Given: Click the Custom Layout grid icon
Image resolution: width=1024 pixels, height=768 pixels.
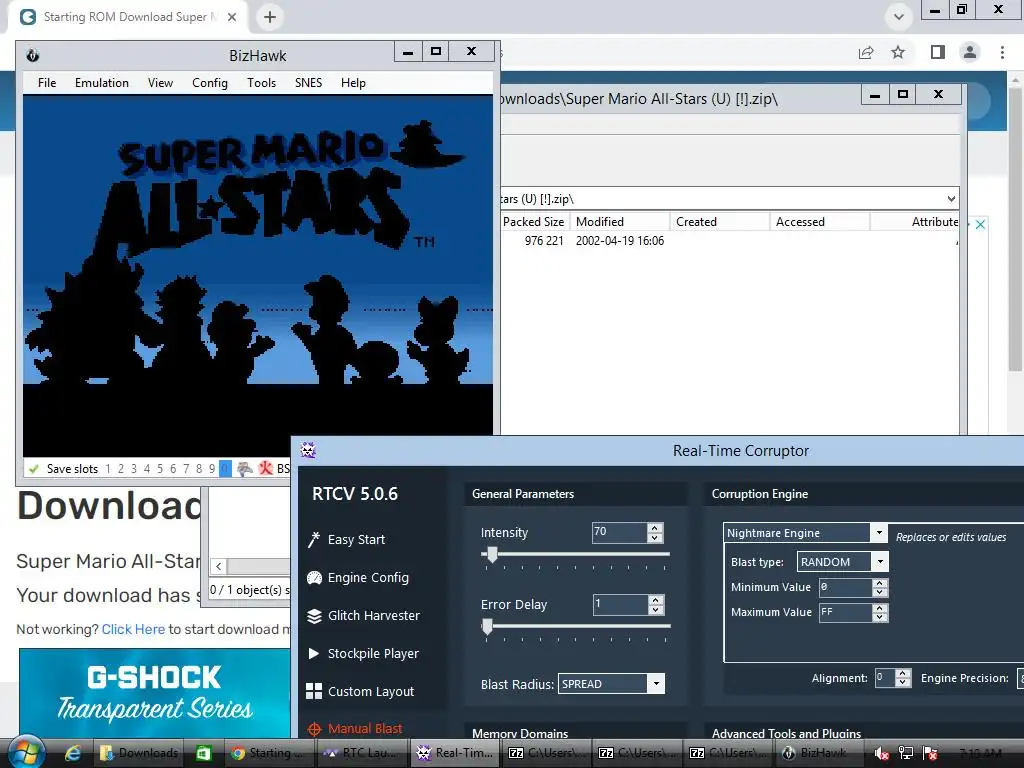Looking at the screenshot, I should (x=314, y=691).
